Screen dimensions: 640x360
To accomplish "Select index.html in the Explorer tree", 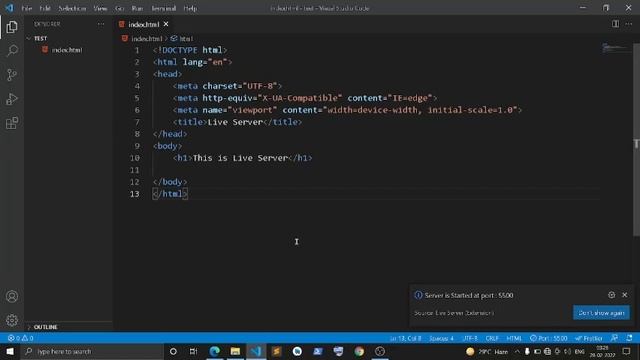I will click(x=67, y=50).
